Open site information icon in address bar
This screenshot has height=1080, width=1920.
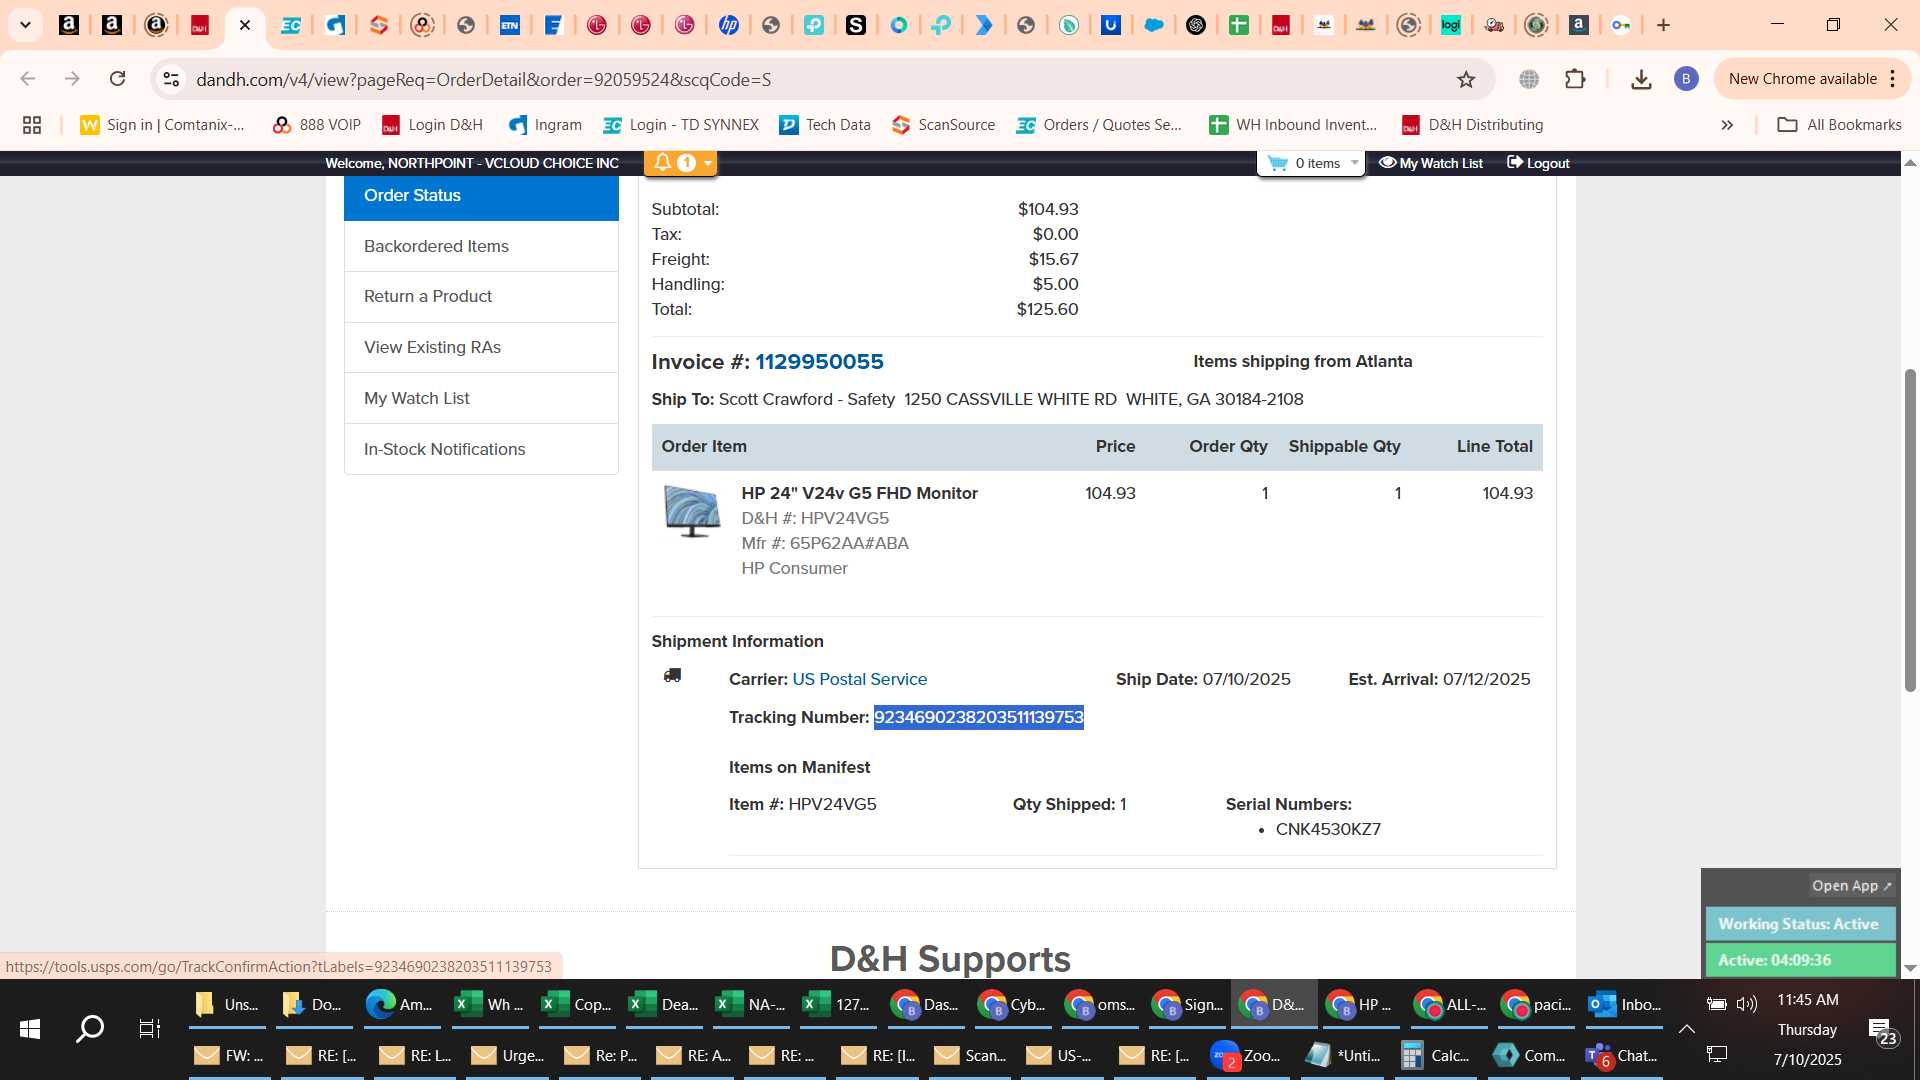[171, 79]
